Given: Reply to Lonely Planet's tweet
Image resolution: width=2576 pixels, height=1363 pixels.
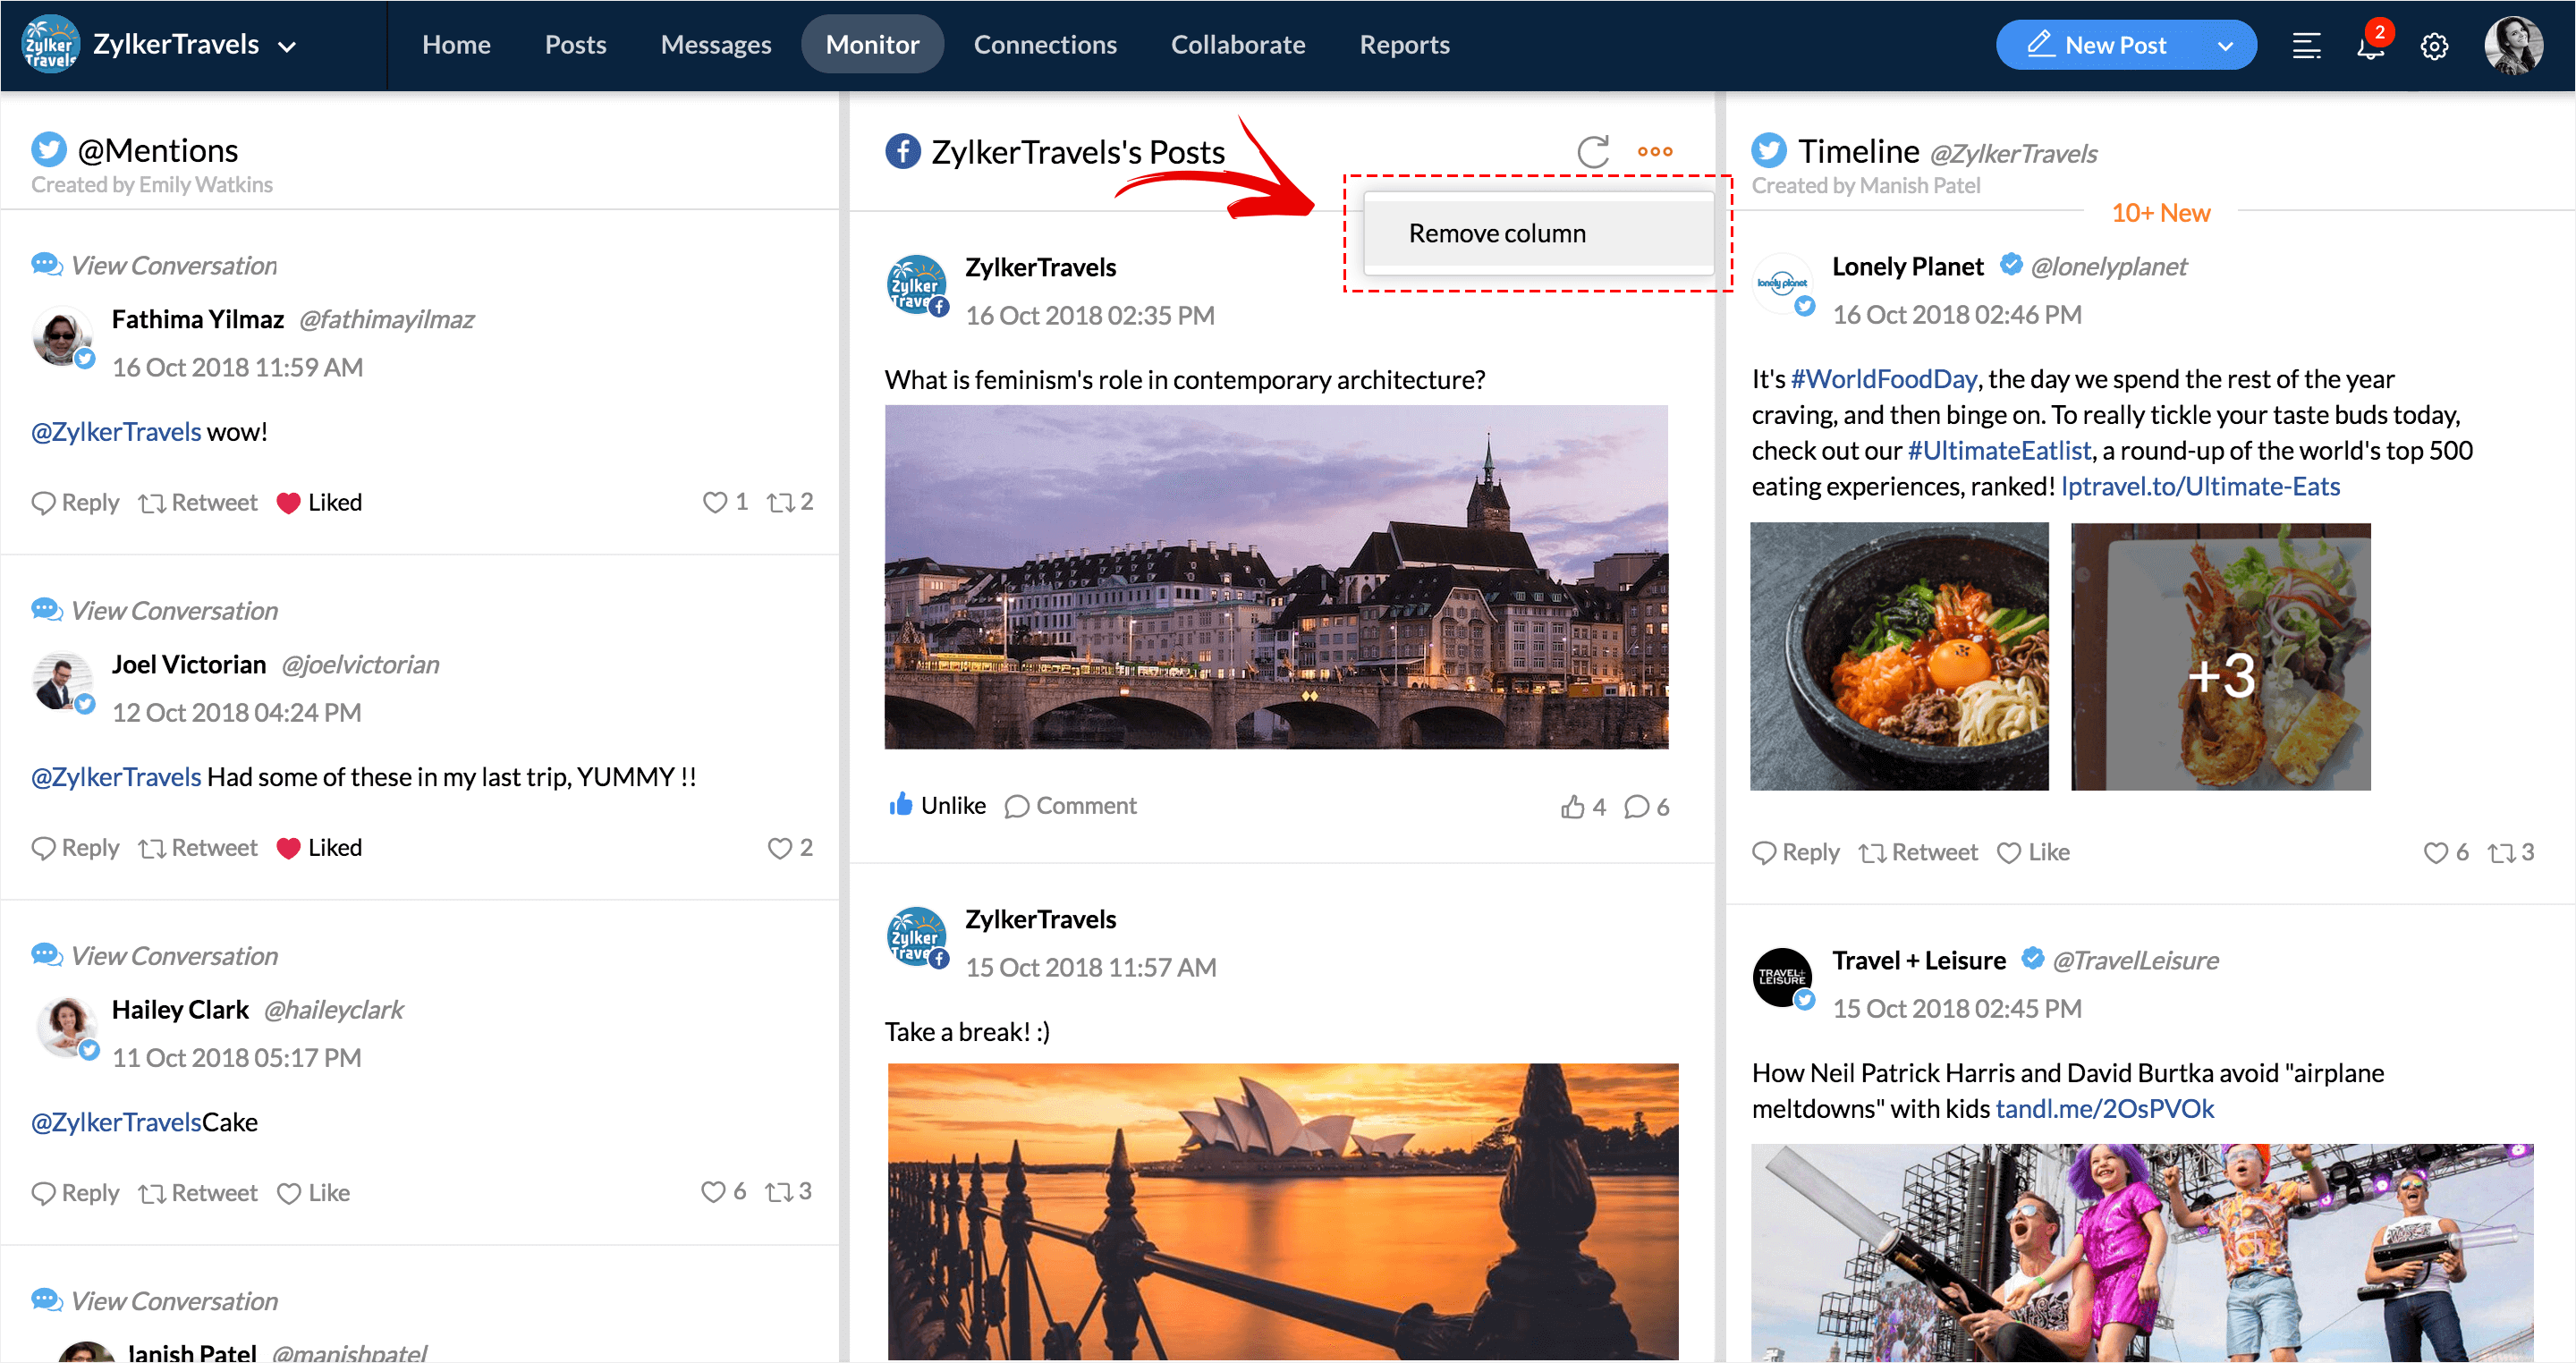Looking at the screenshot, I should (1796, 853).
